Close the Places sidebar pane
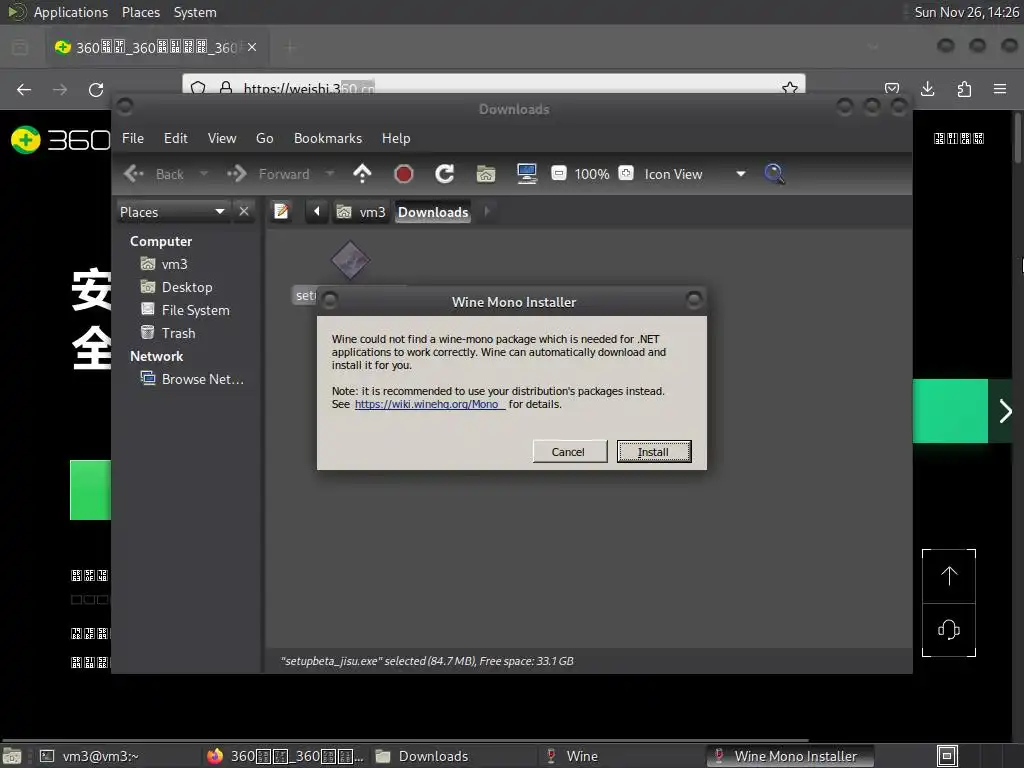1024x768 pixels. [x=244, y=212]
